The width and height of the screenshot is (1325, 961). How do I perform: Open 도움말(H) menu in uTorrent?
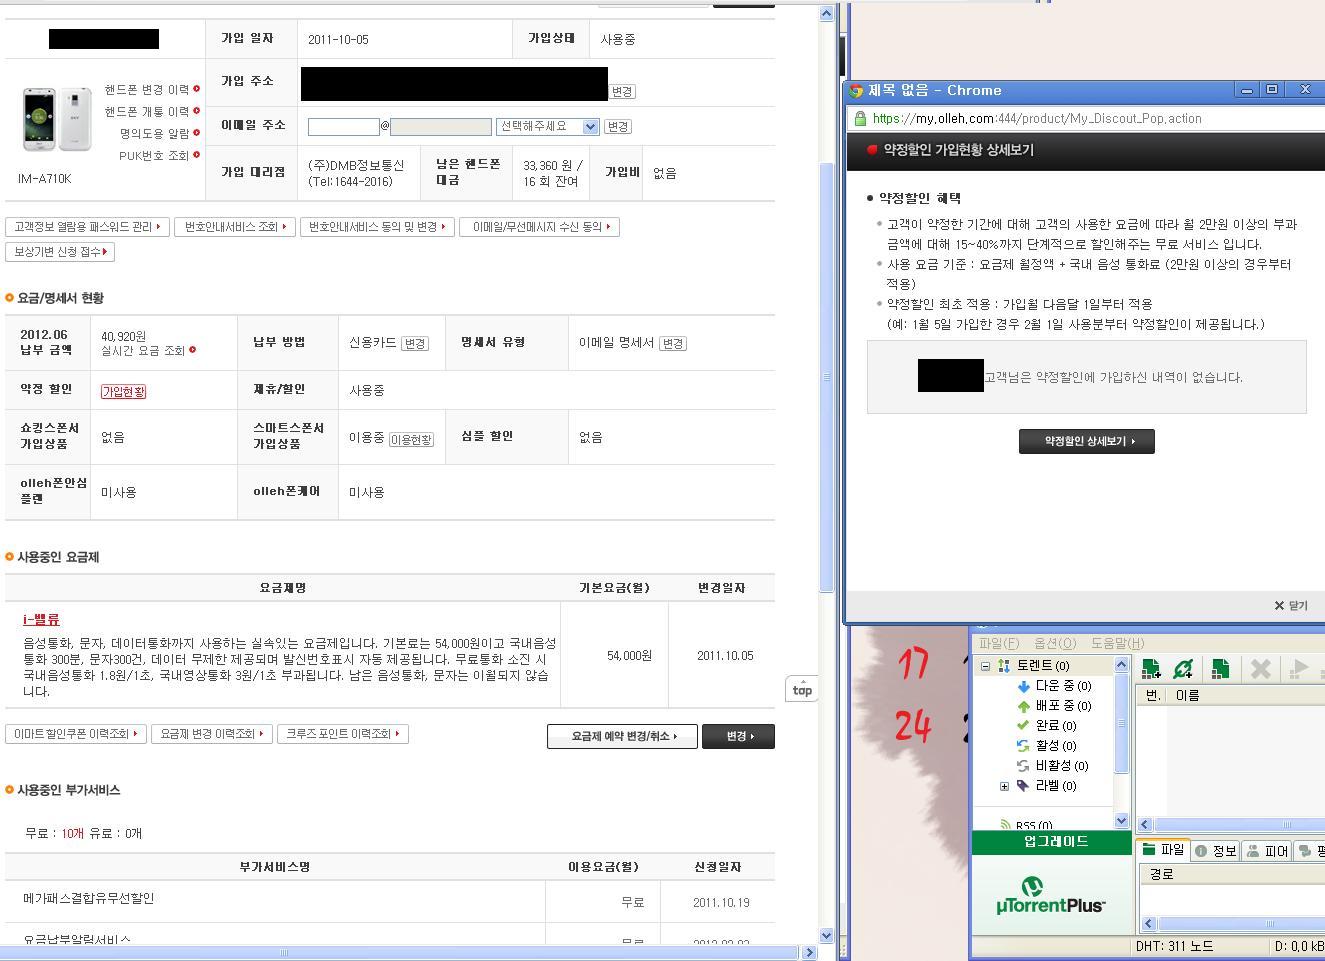(x=1117, y=643)
